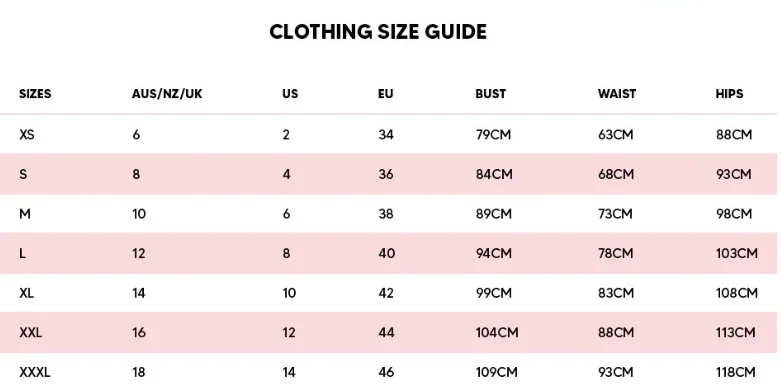This screenshot has width=781, height=392.
Task: Select the BUST column header
Action: pos(491,94)
